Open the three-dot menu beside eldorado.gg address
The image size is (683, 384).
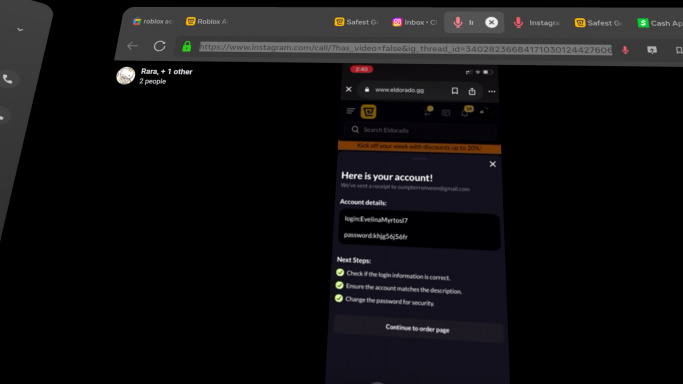(x=492, y=91)
